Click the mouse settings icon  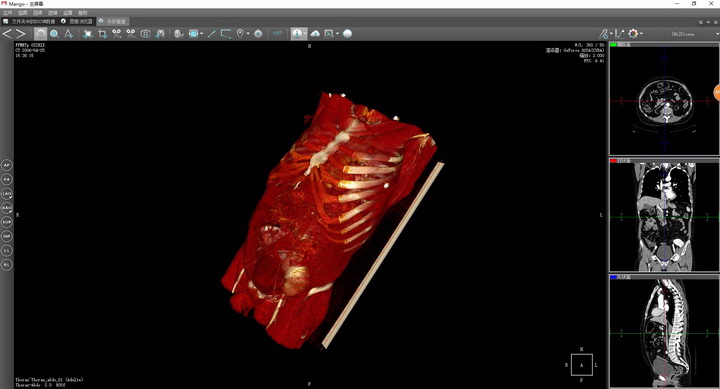179,34
